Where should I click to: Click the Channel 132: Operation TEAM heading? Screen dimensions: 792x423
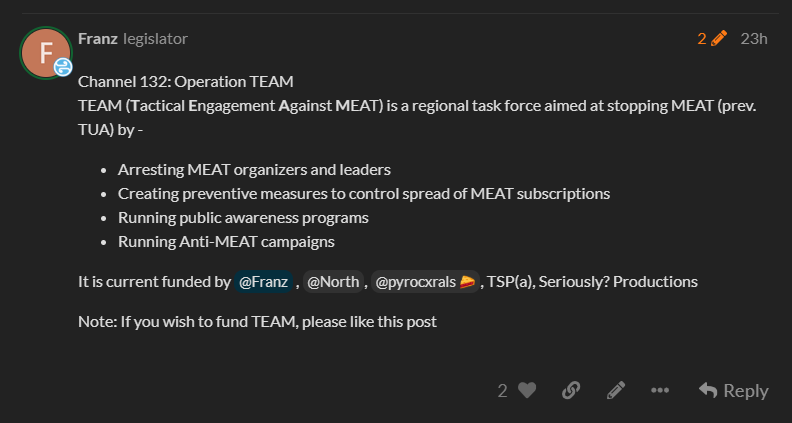tap(186, 82)
